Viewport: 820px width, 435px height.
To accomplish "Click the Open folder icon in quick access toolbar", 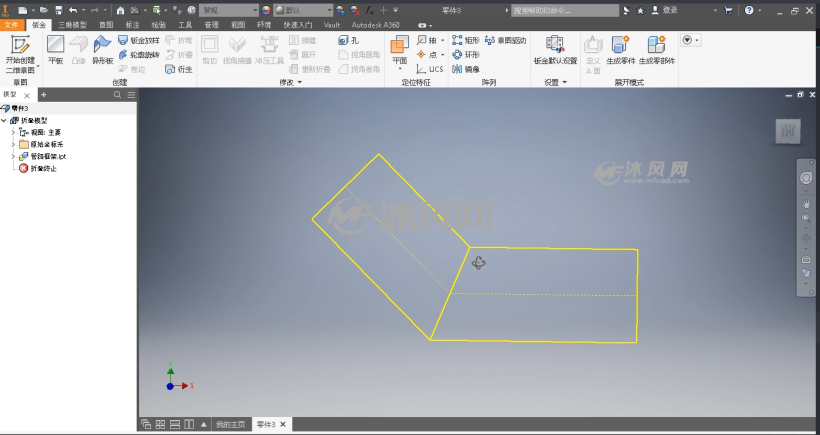I will point(44,10).
